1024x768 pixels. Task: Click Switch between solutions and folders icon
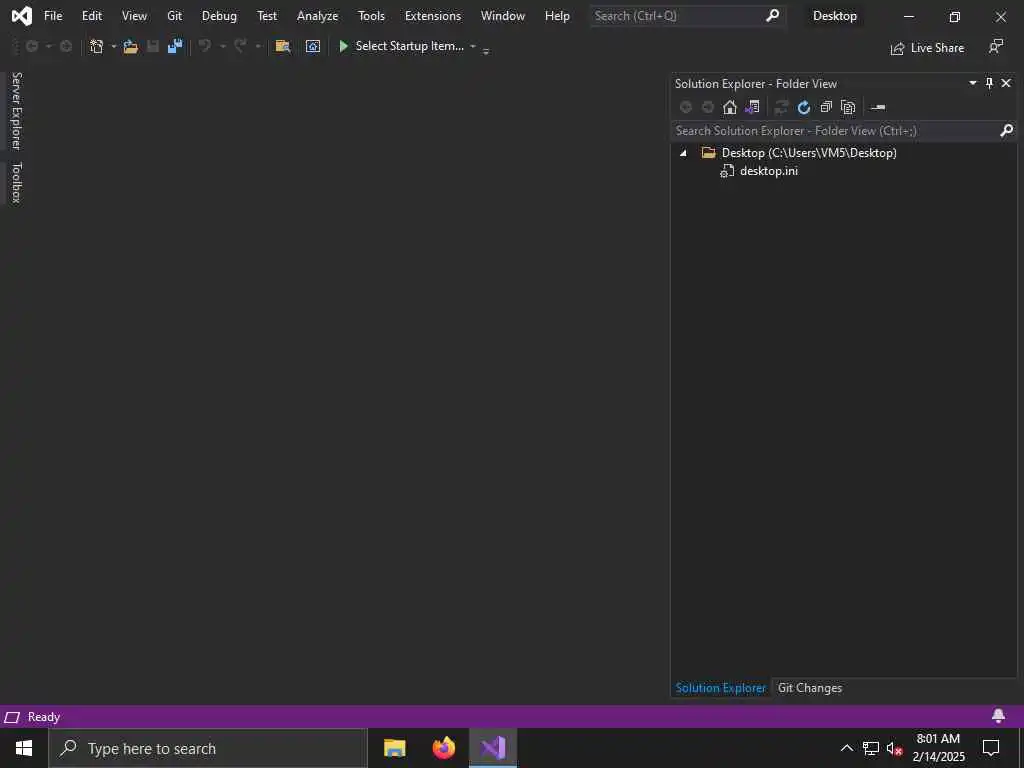pyautogui.click(x=752, y=107)
